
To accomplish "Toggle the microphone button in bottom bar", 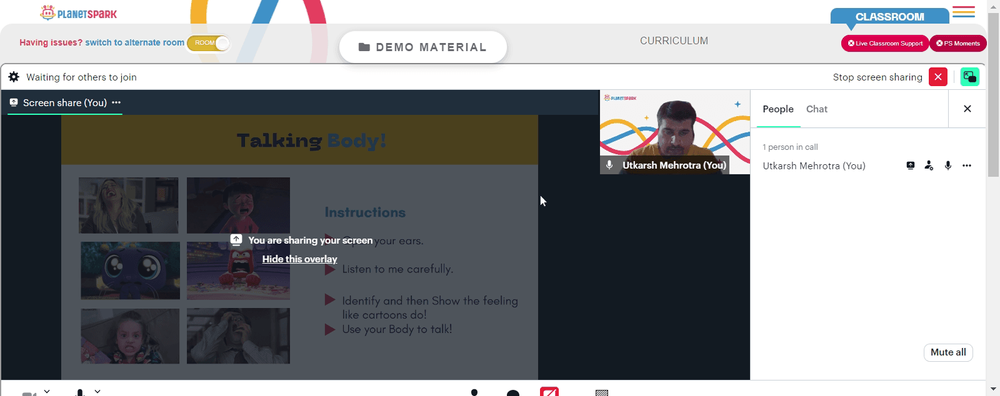I will coord(80,393).
